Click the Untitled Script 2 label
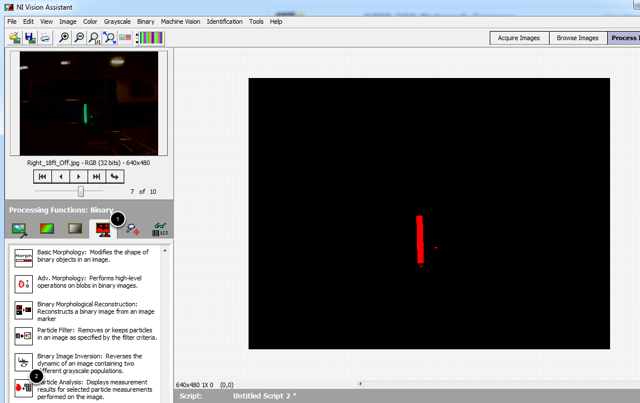 coord(264,396)
